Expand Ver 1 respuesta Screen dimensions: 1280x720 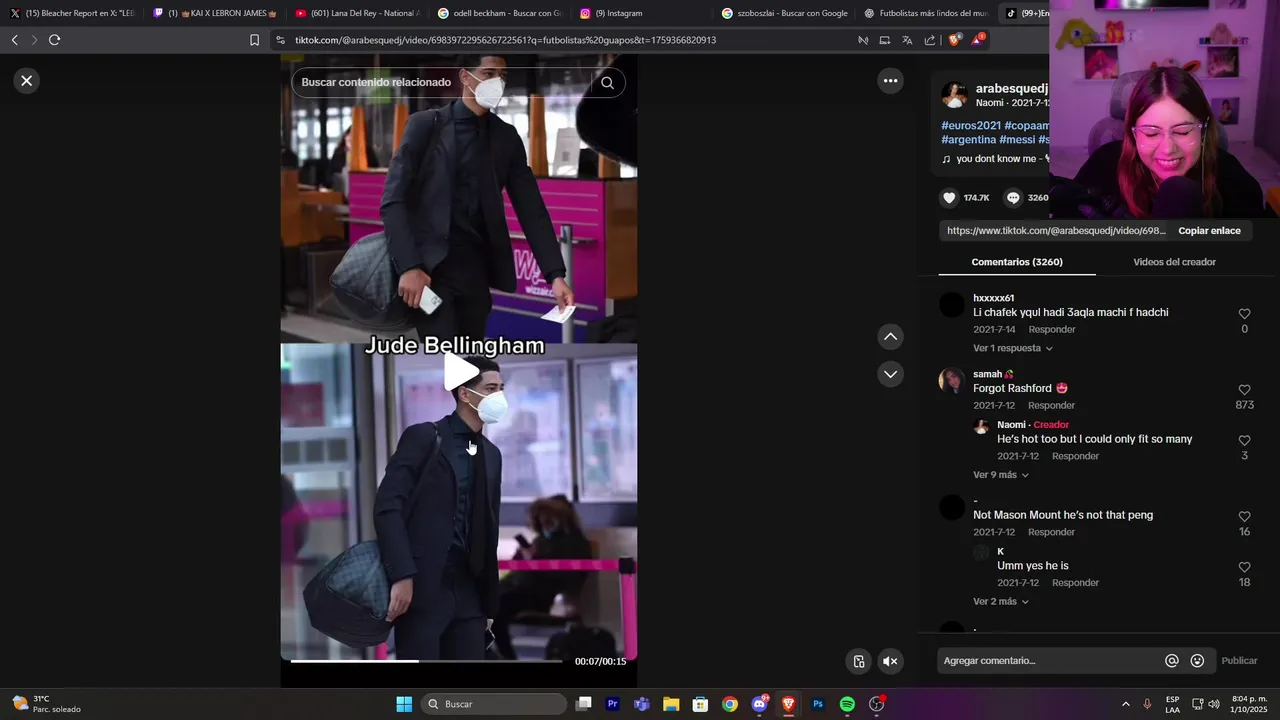(x=1013, y=349)
